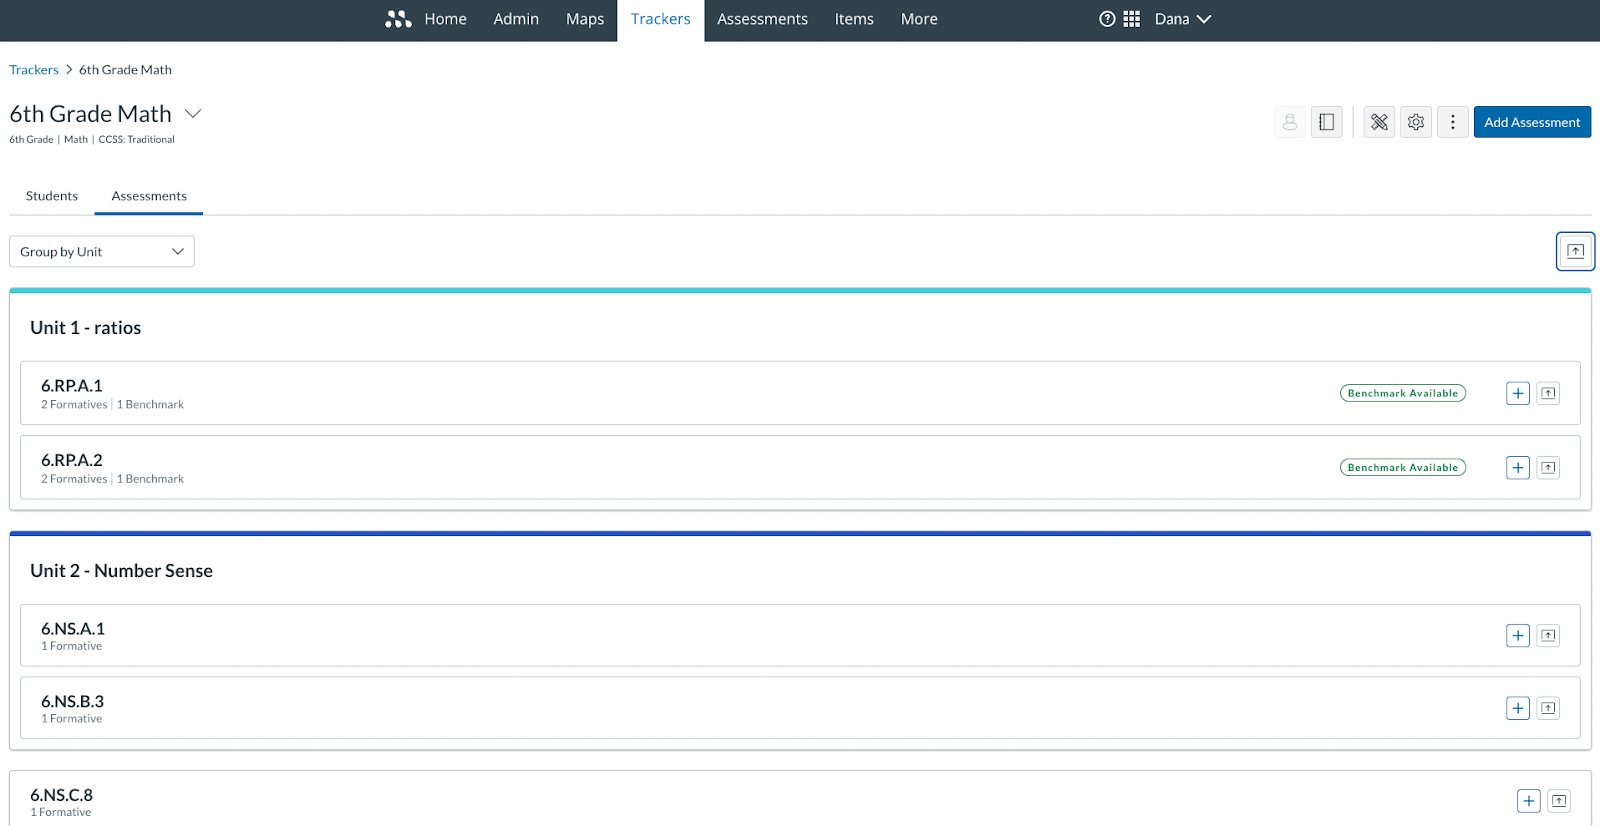Screen dimensions: 1600x826
Task: Expand the 6th Grade Math title dropdown chevron
Action: point(194,114)
